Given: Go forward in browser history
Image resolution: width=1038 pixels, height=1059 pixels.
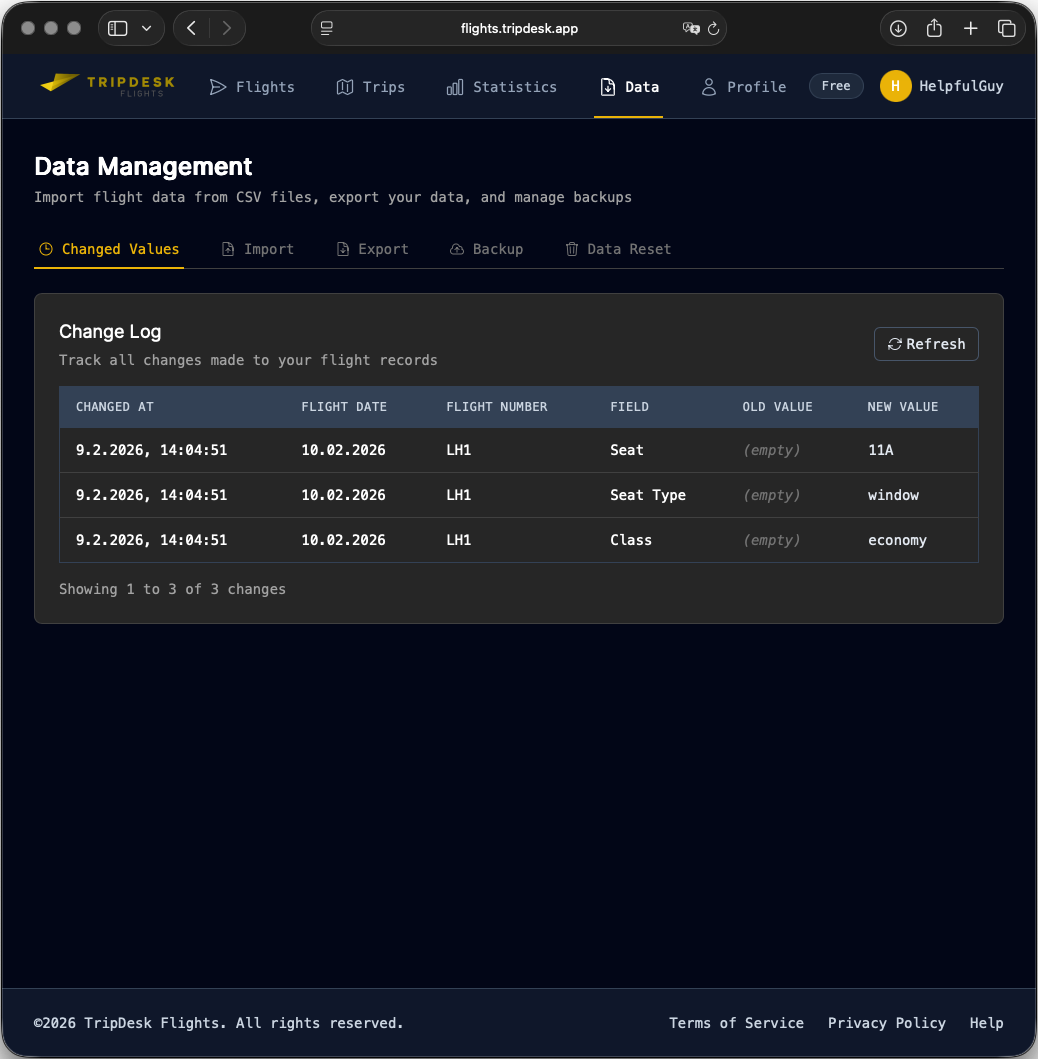Looking at the screenshot, I should pyautogui.click(x=227, y=28).
